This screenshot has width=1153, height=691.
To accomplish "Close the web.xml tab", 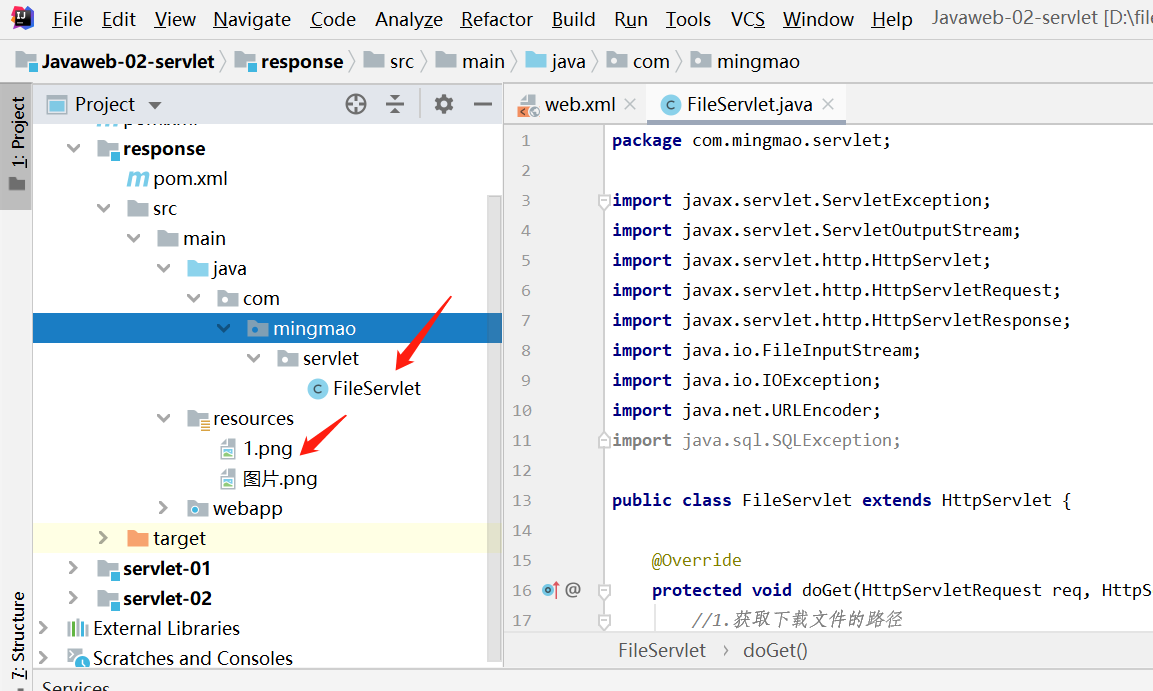I will [x=629, y=104].
